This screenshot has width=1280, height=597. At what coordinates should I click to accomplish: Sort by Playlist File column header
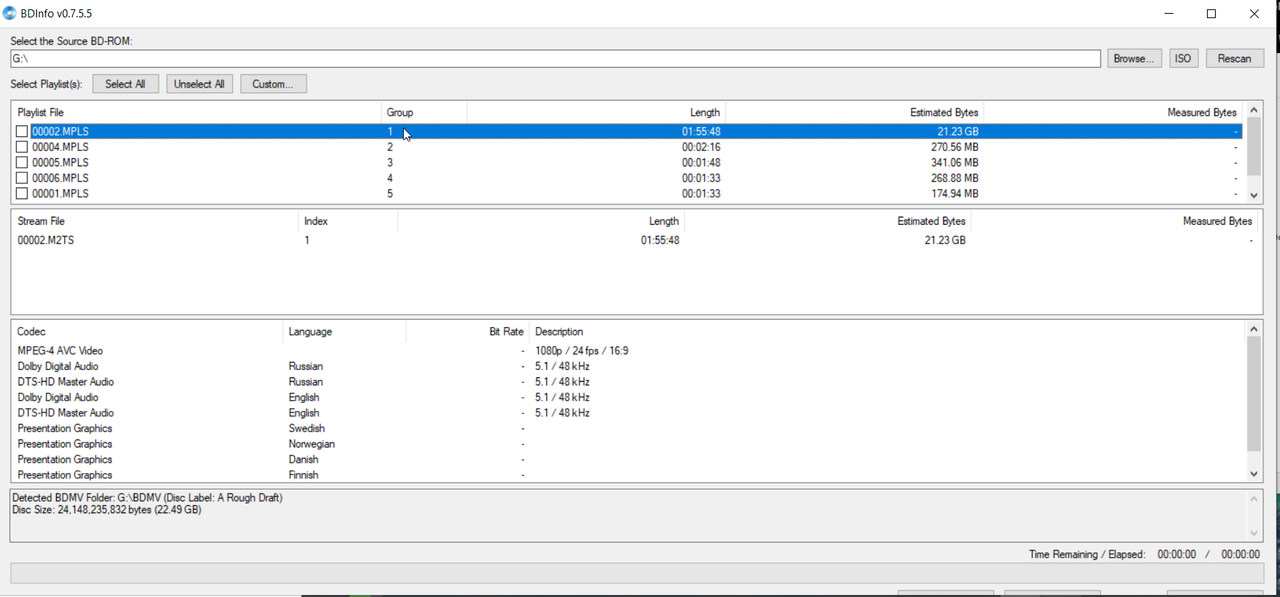[x=196, y=112]
